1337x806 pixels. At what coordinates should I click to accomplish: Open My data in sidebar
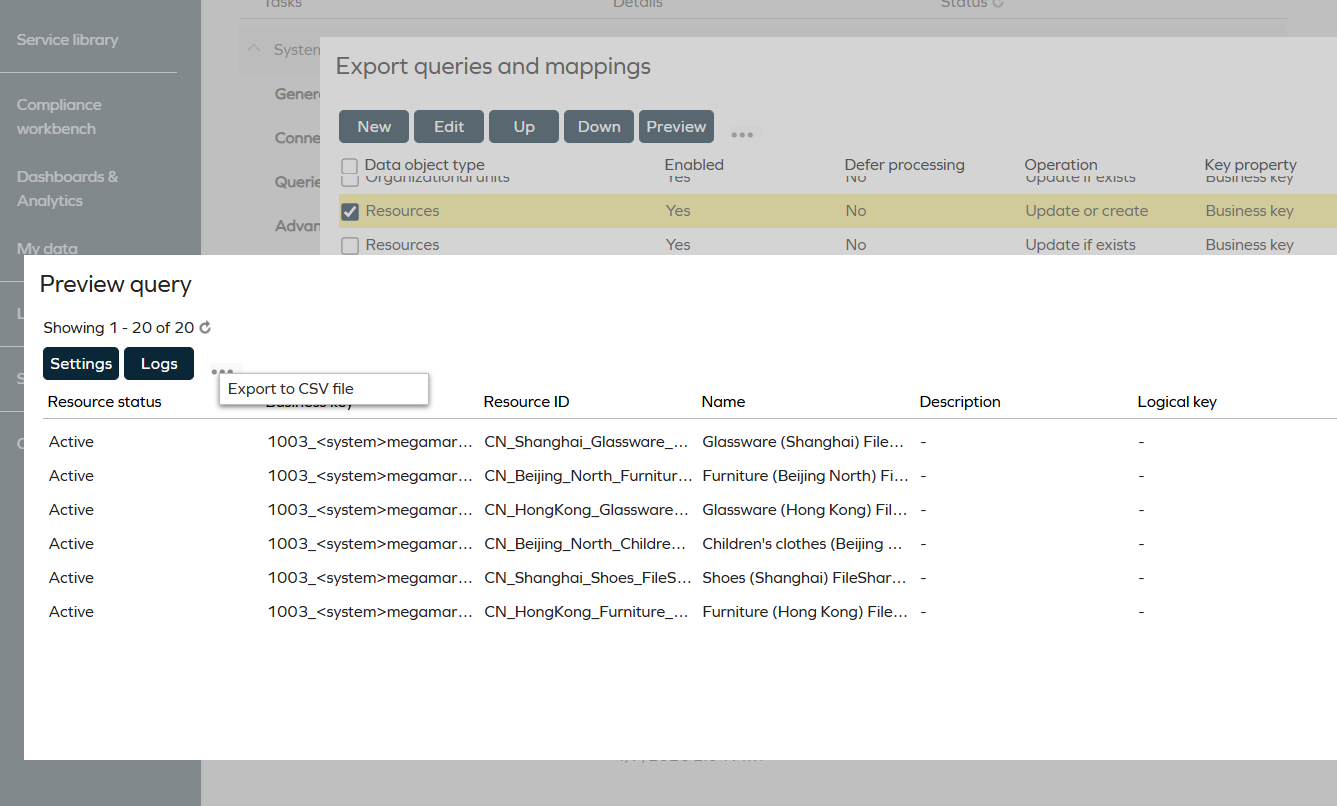click(x=47, y=248)
